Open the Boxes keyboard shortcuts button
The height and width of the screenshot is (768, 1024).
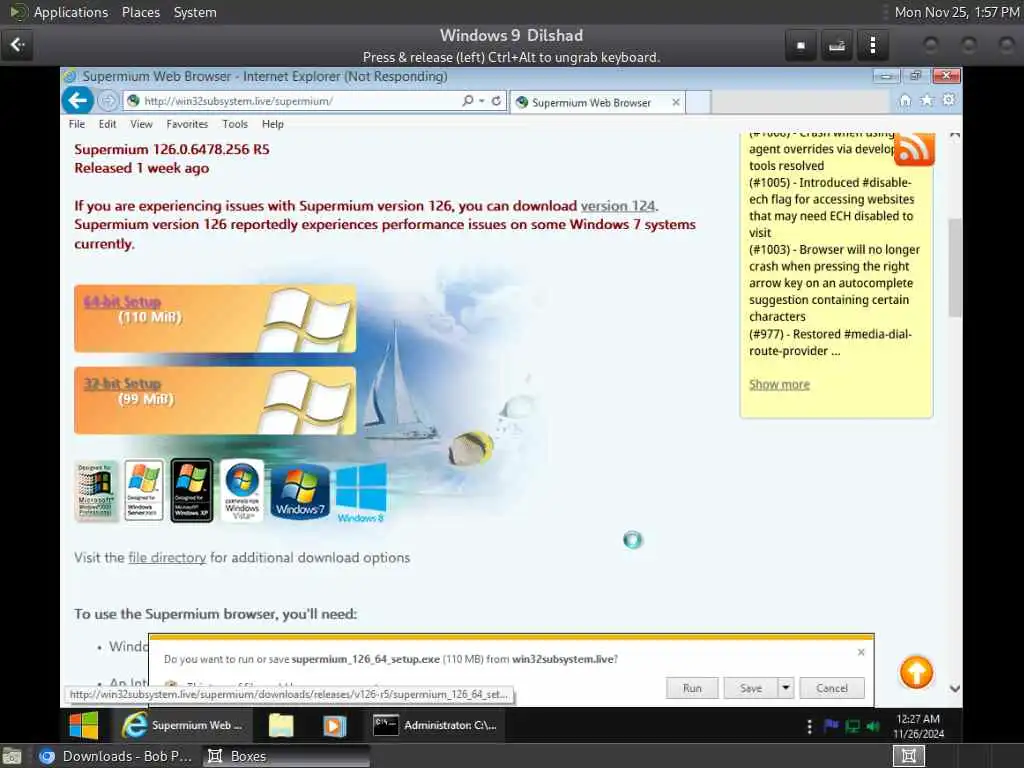[837, 46]
